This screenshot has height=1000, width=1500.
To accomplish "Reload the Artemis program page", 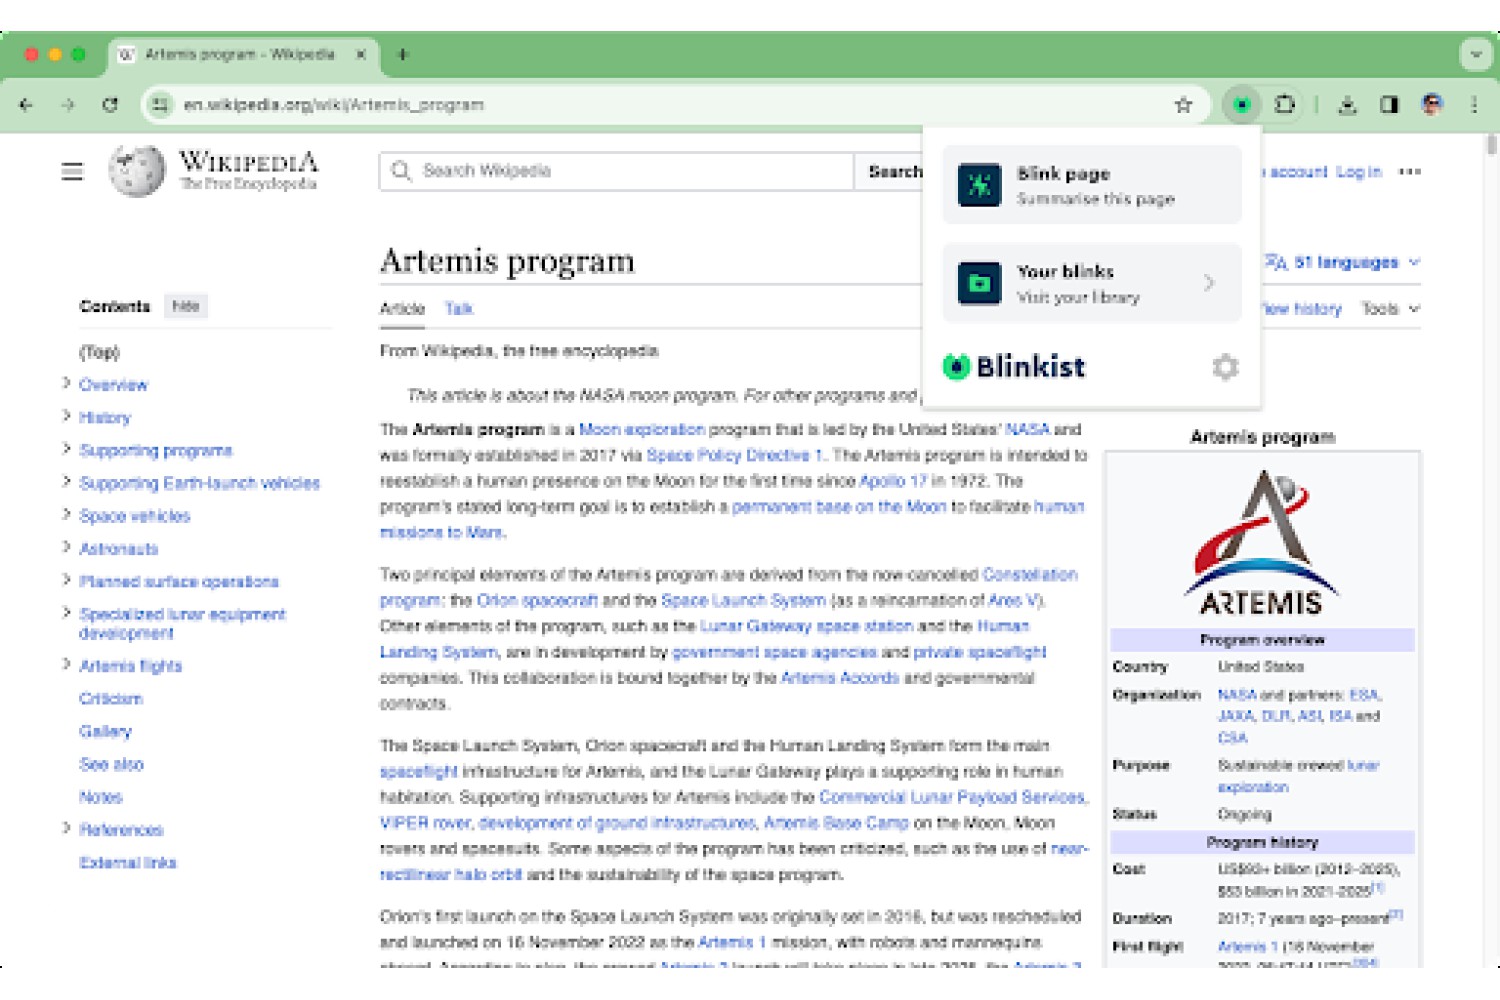I will point(110,104).
